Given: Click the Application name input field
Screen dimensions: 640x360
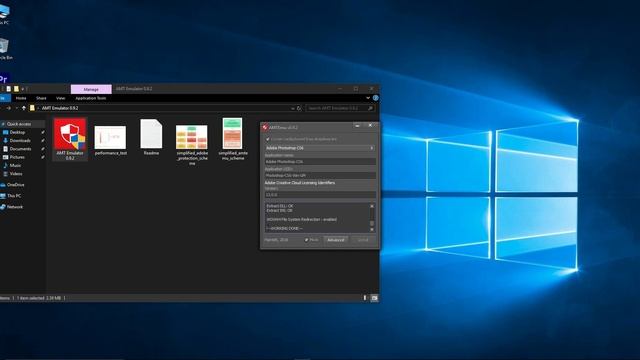Looking at the screenshot, I should pos(320,162).
